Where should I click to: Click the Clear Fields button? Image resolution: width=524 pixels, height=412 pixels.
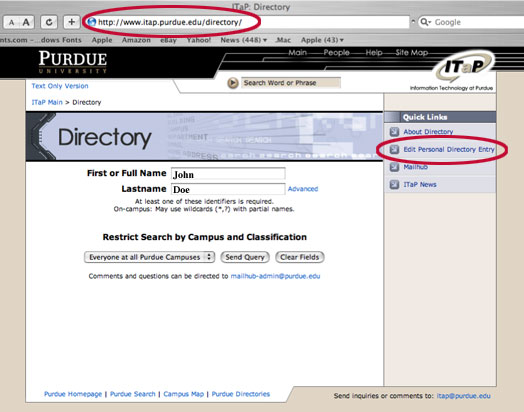[300, 257]
